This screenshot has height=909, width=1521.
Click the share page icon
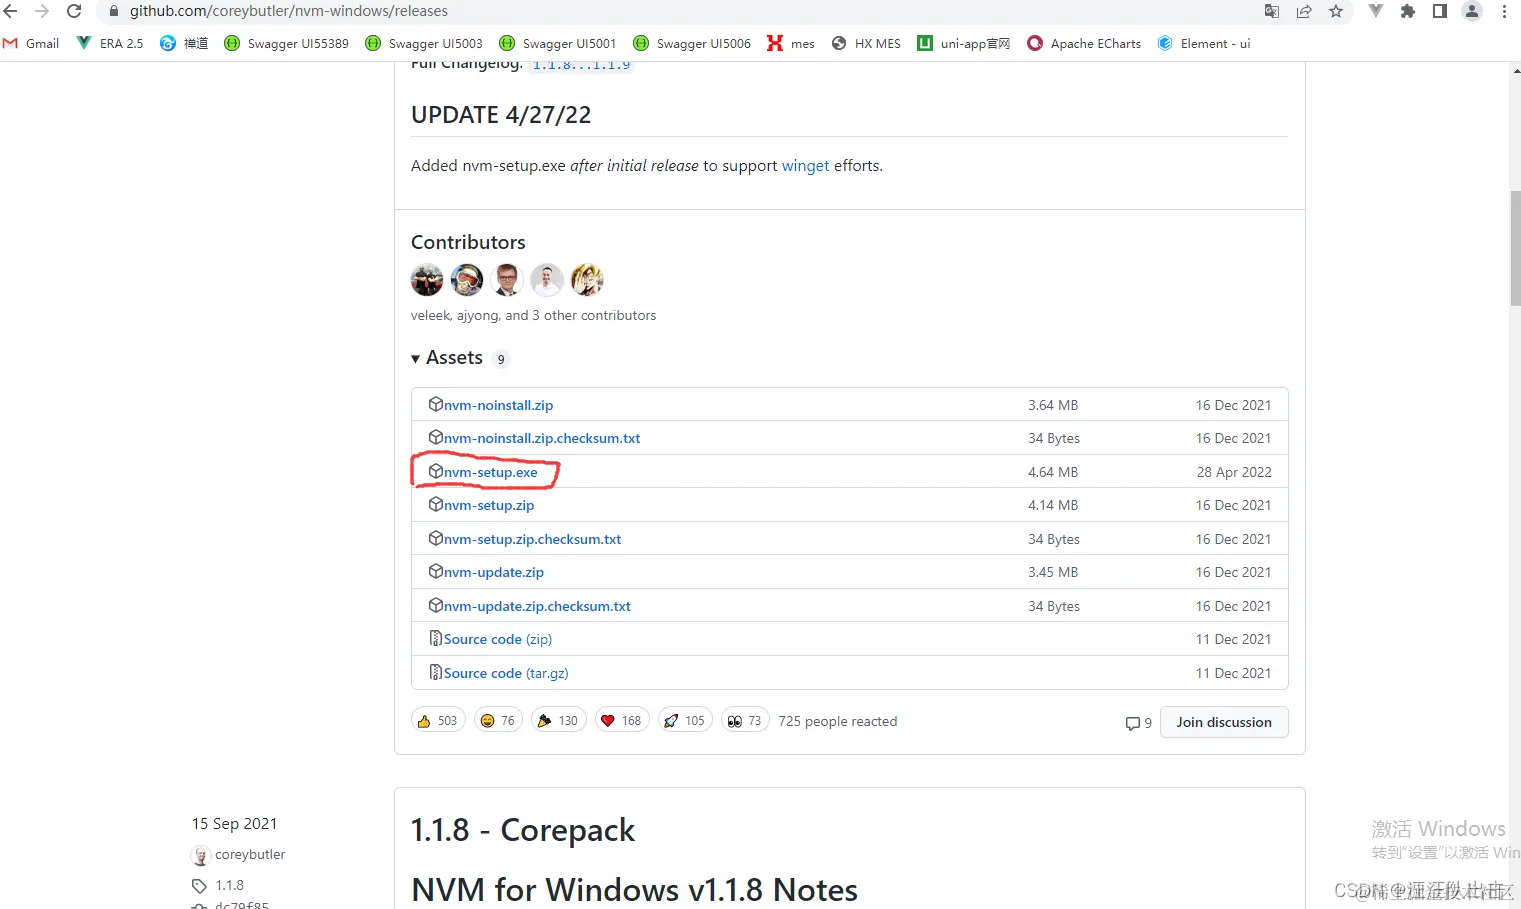(x=1304, y=11)
